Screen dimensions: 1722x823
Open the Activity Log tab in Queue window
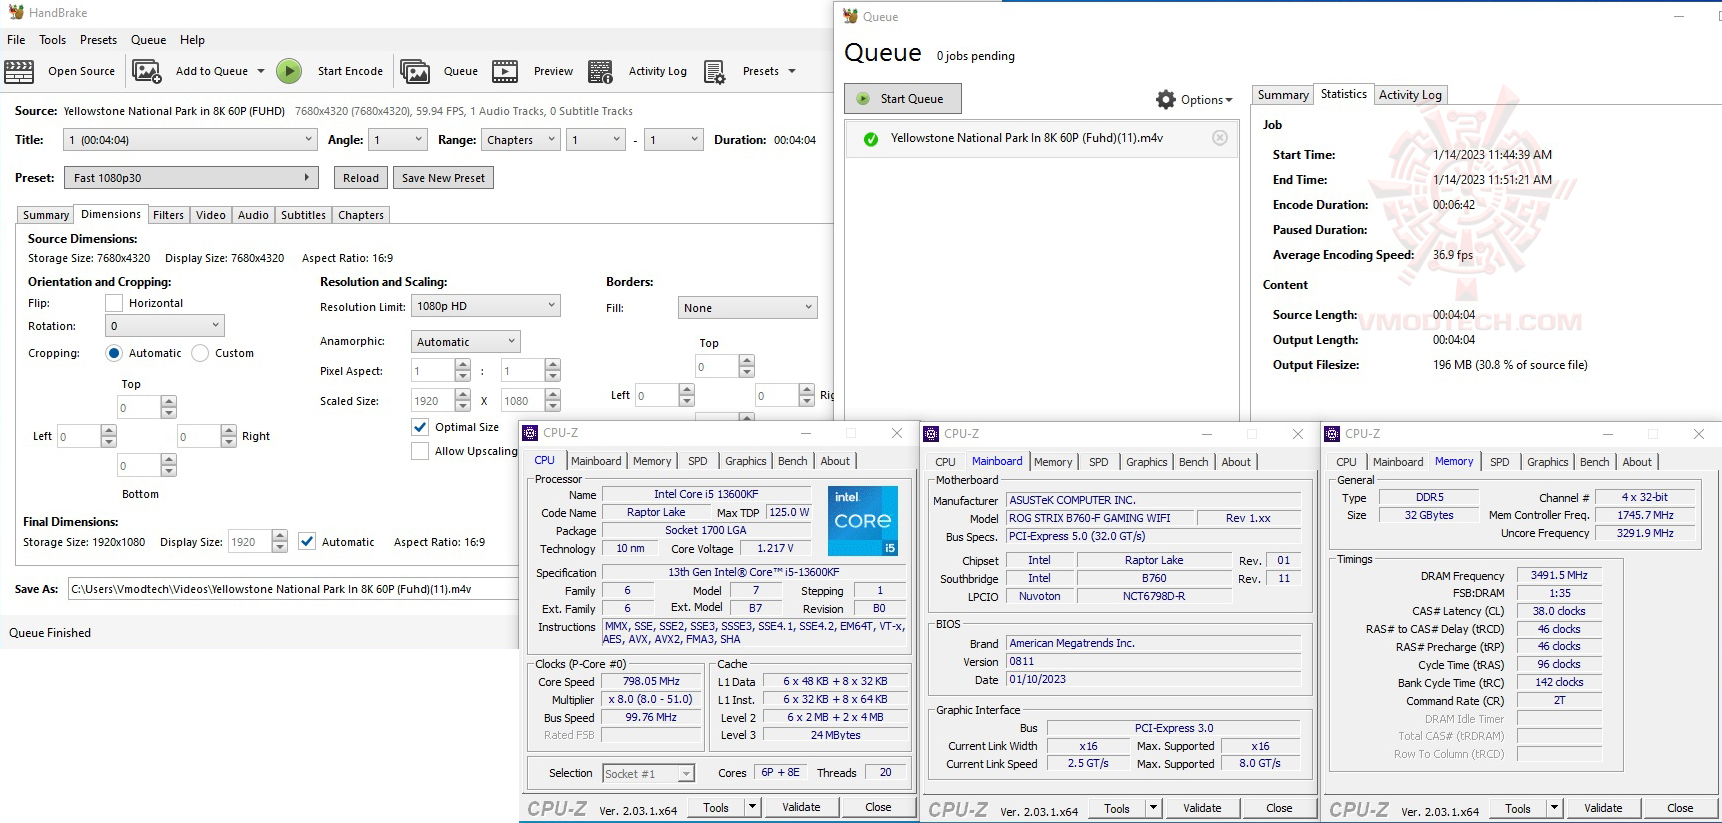[x=1410, y=95]
